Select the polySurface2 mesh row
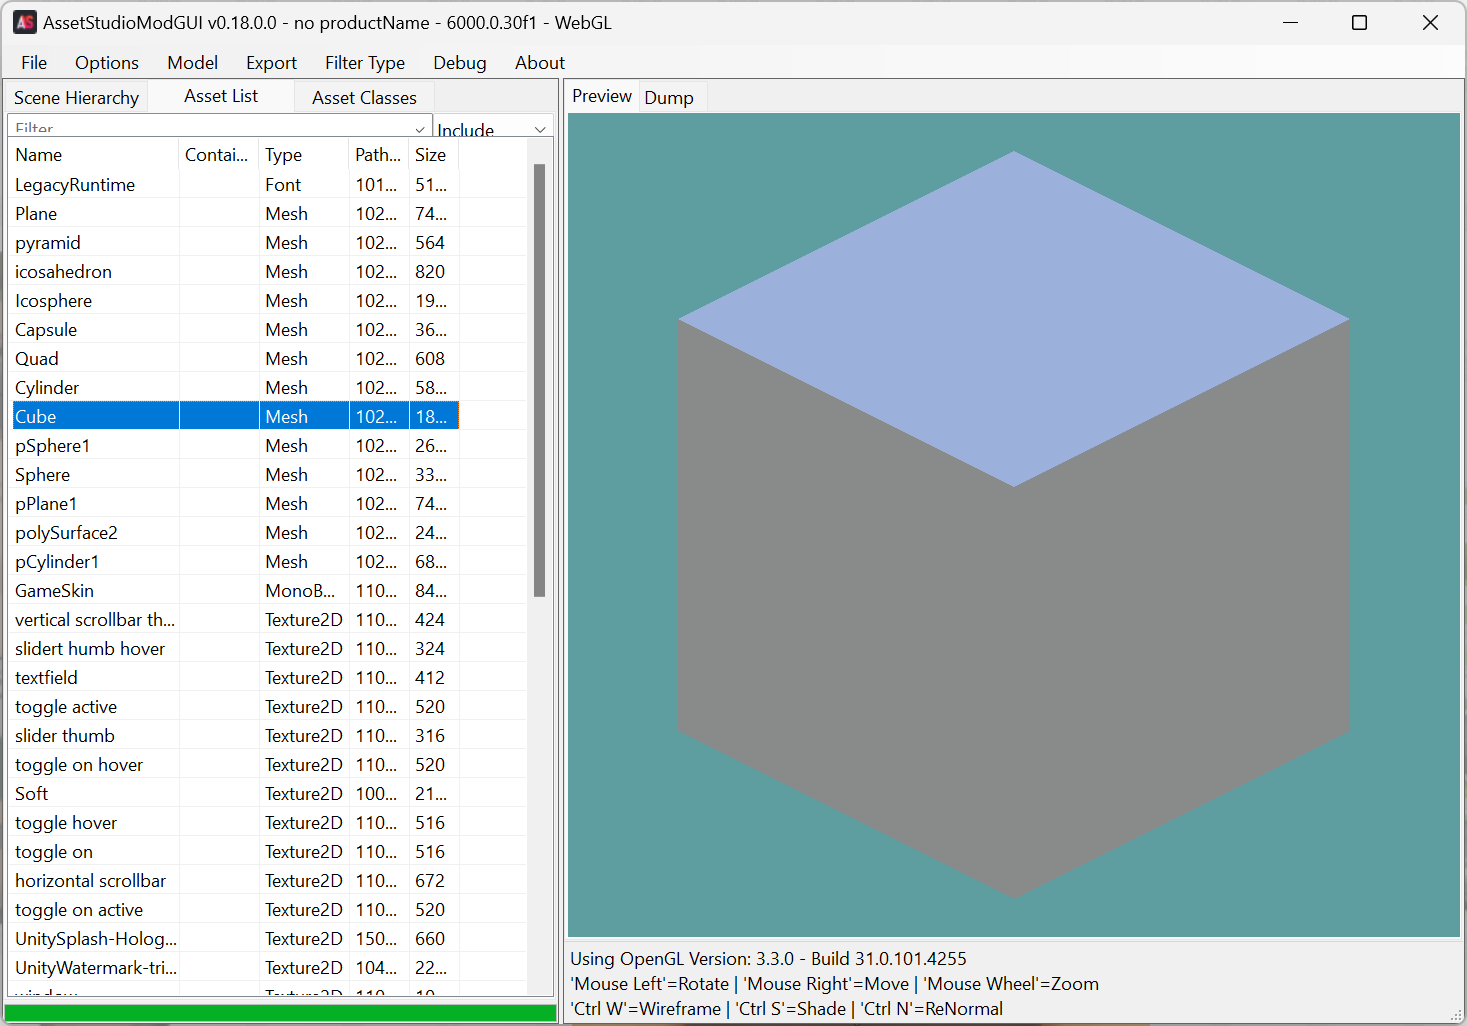 (x=235, y=533)
